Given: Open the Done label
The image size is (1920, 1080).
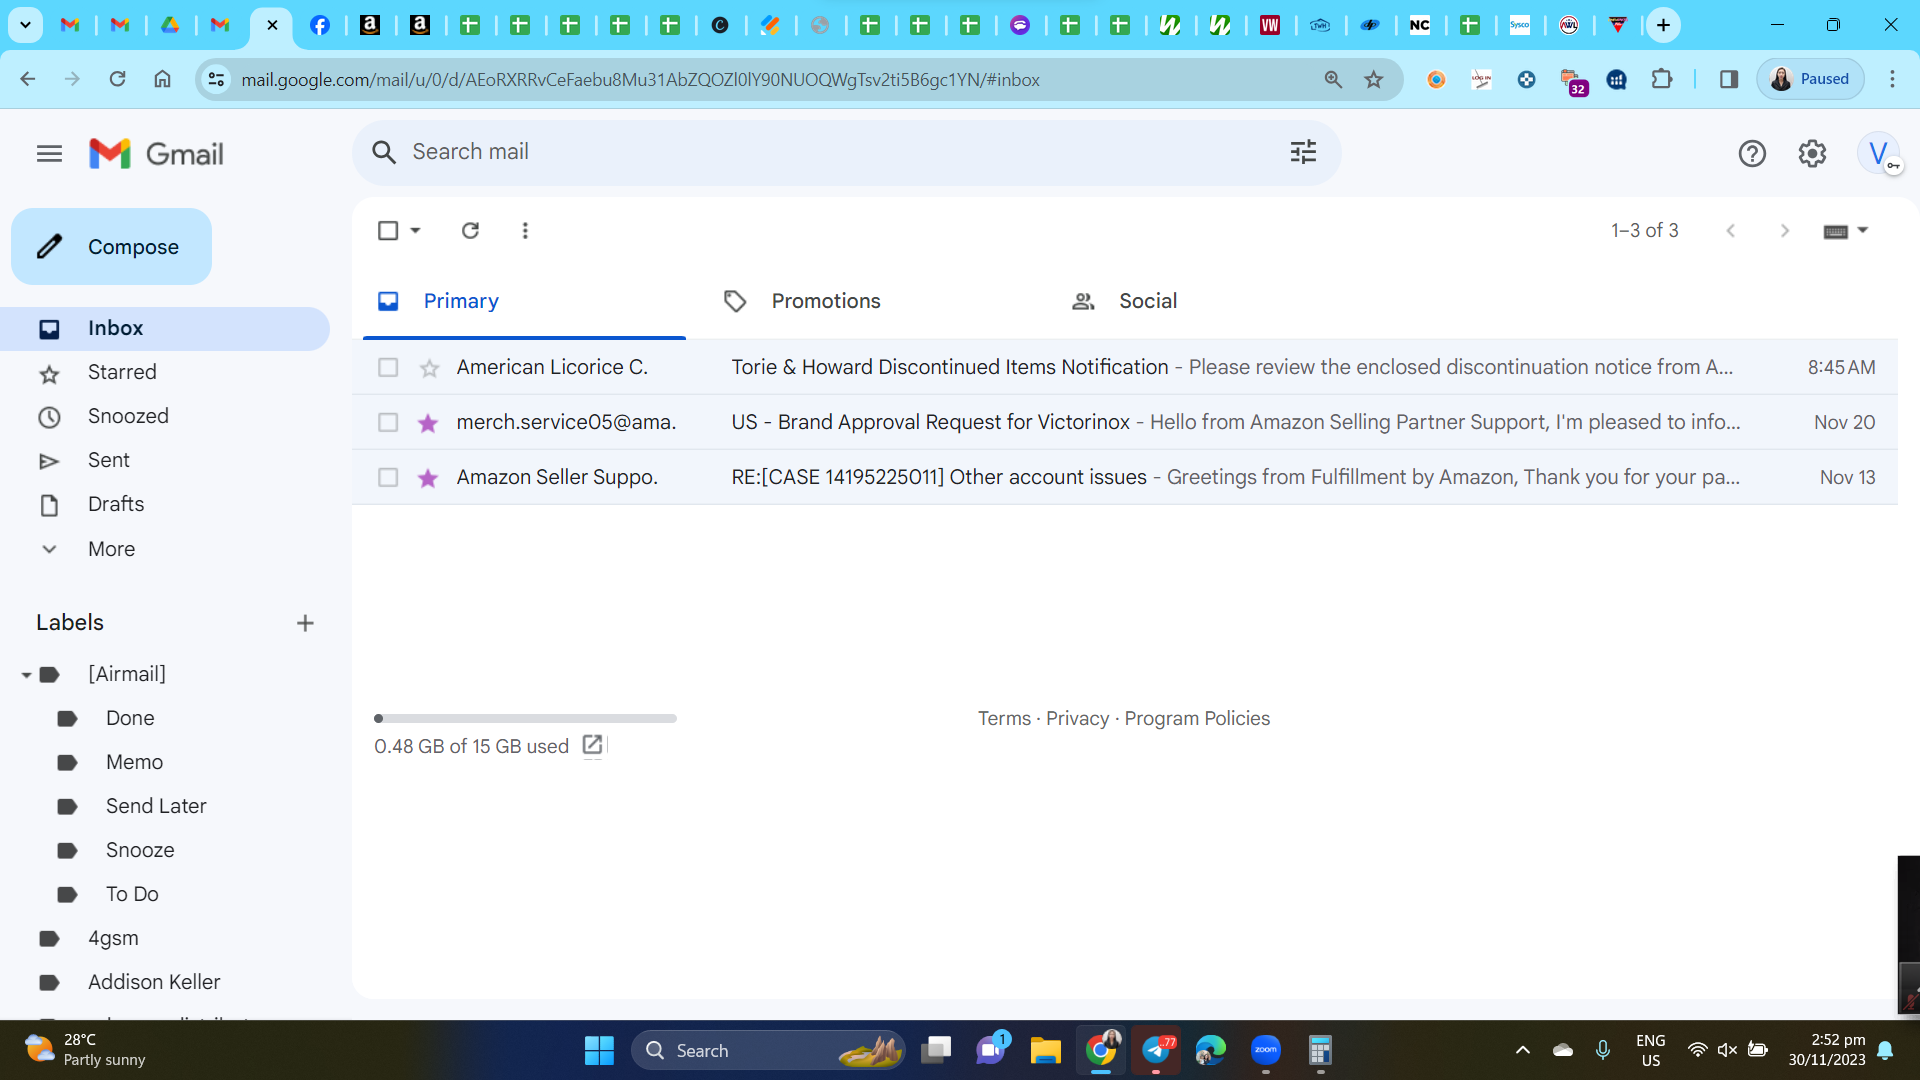Looking at the screenshot, I should (x=130, y=719).
